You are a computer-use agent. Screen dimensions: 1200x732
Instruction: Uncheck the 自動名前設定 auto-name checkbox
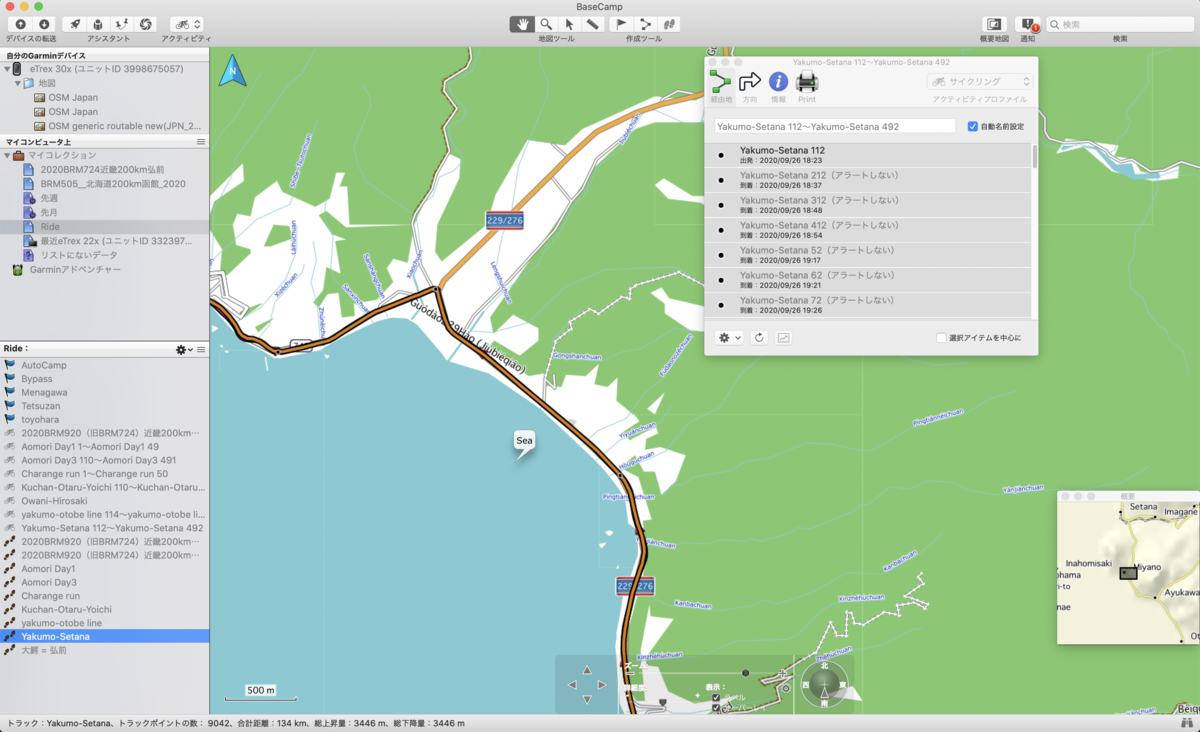click(973, 126)
